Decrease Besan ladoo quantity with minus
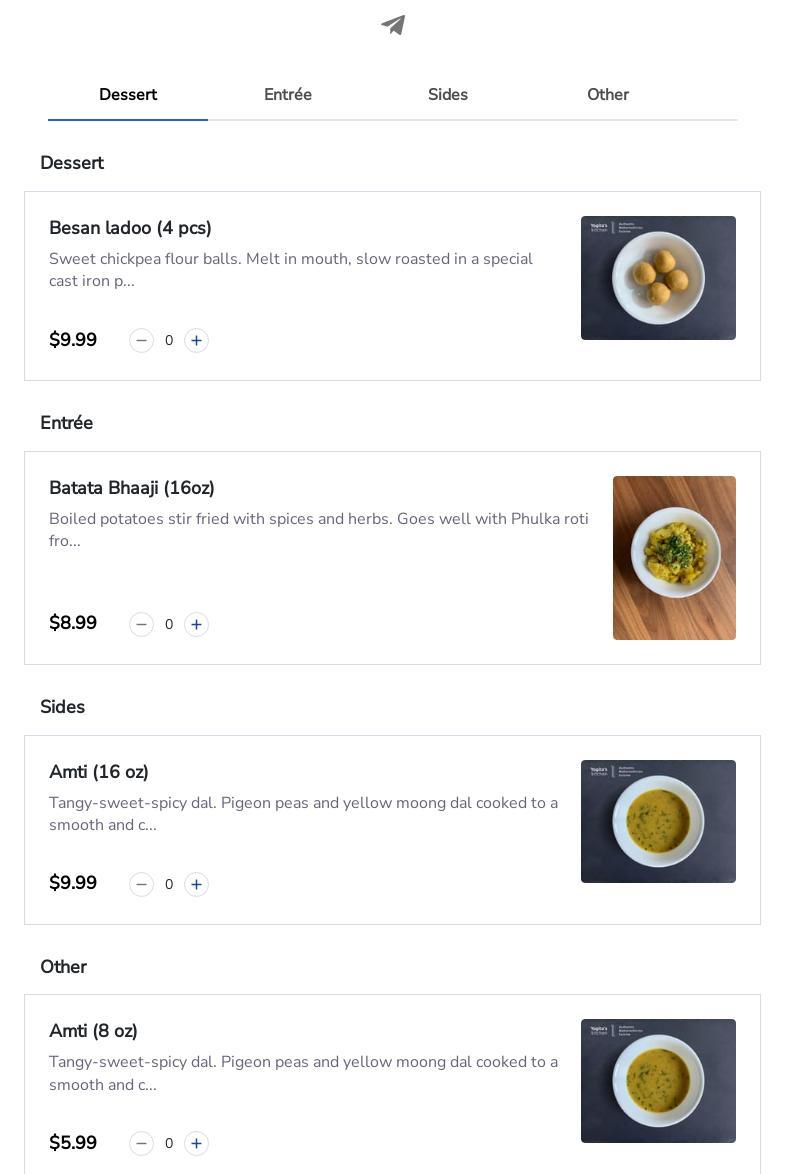Screen dimensions: 785x1174 click(141, 341)
